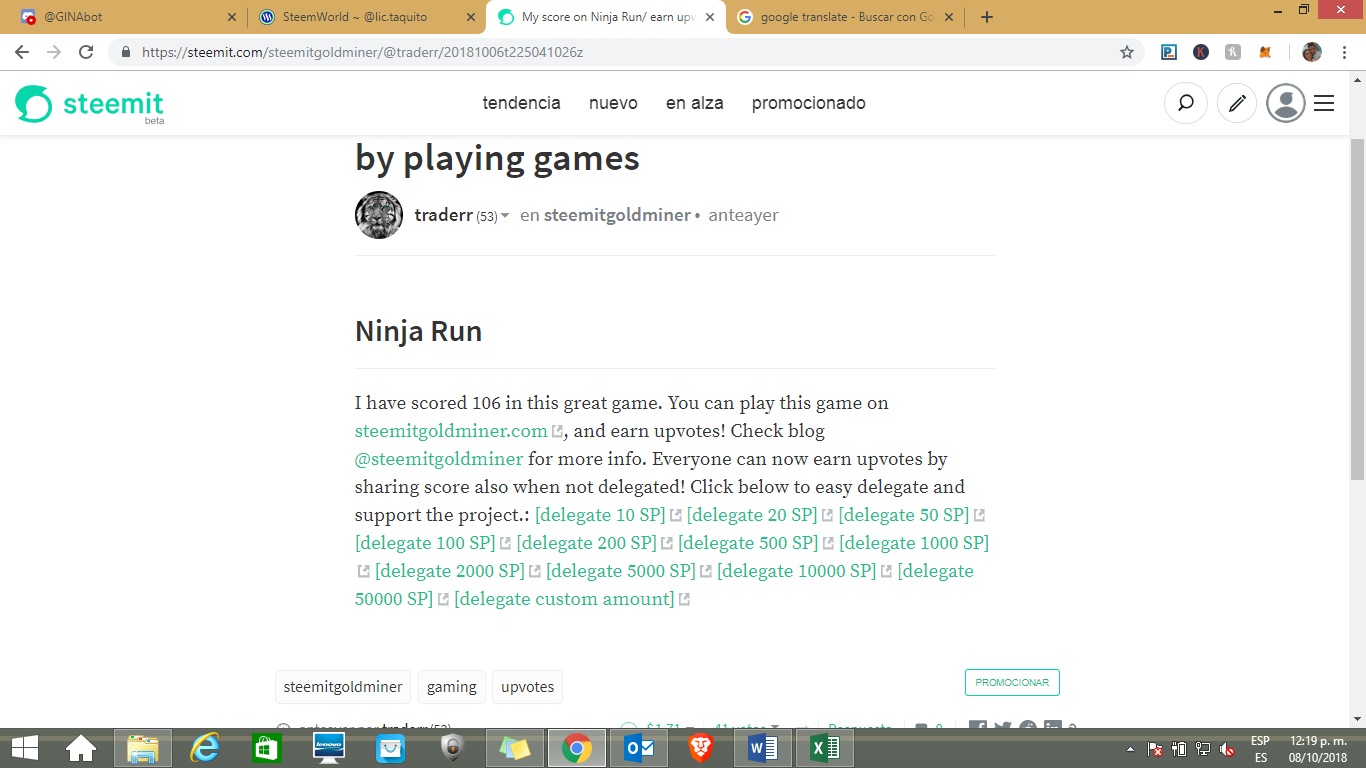Viewport: 1366px width, 768px height.
Task: Click the external link icon after steemitgoldminer.com
Action: click(x=557, y=432)
